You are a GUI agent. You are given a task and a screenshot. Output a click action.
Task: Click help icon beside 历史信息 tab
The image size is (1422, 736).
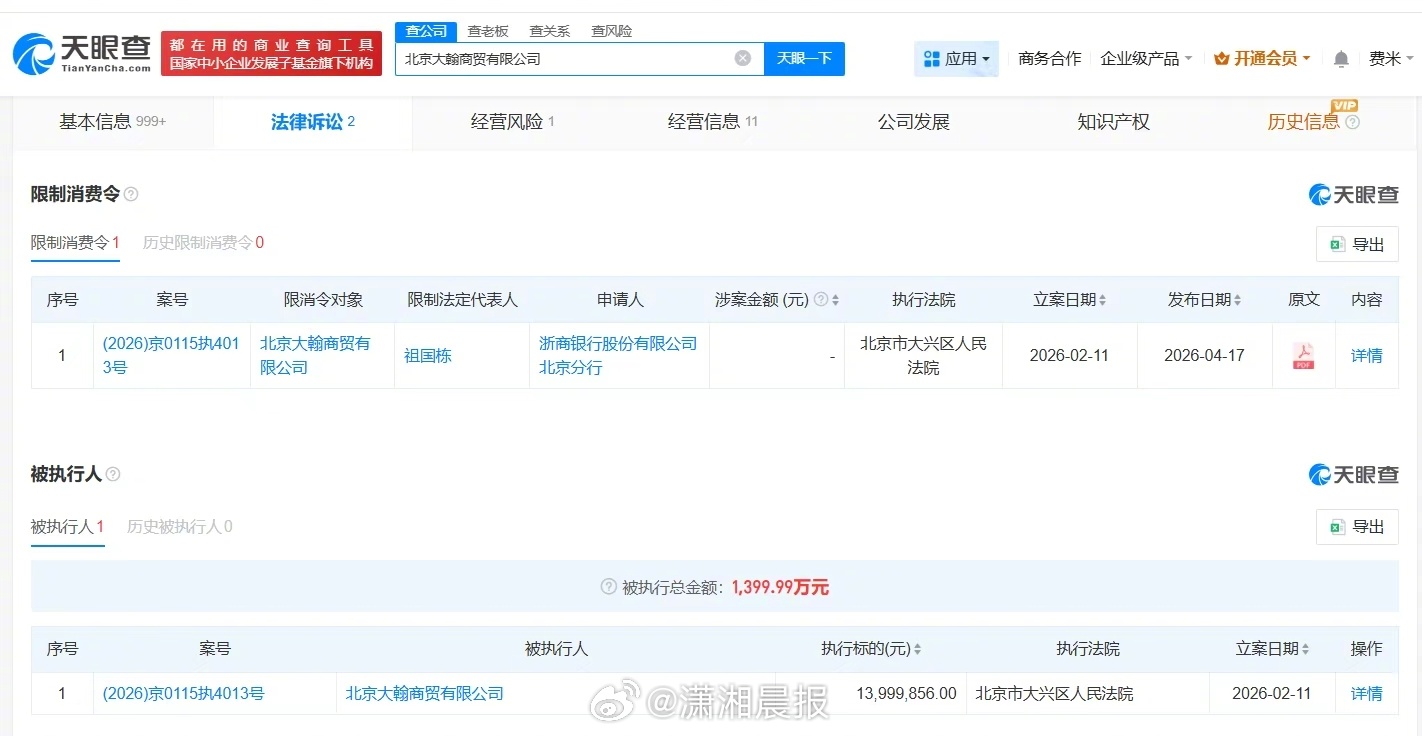[x=1352, y=122]
